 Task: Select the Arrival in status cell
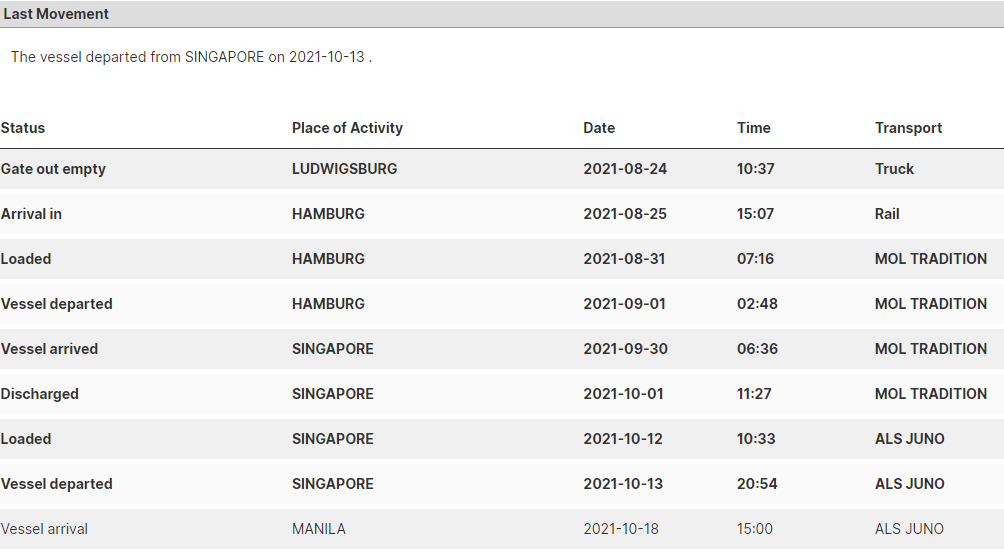(x=31, y=214)
